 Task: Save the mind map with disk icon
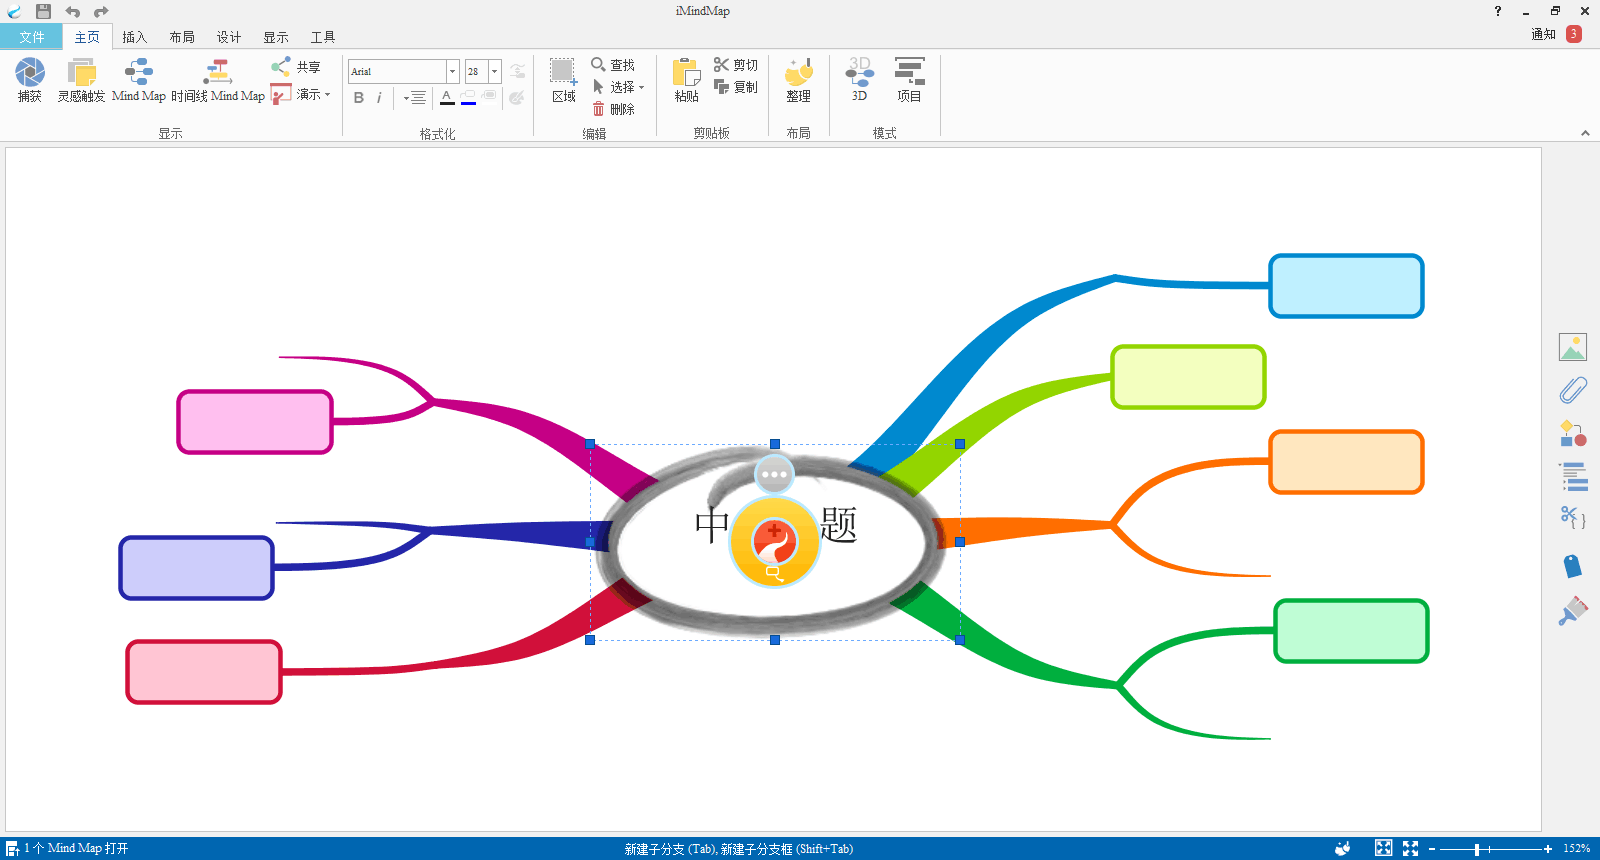[x=43, y=11]
